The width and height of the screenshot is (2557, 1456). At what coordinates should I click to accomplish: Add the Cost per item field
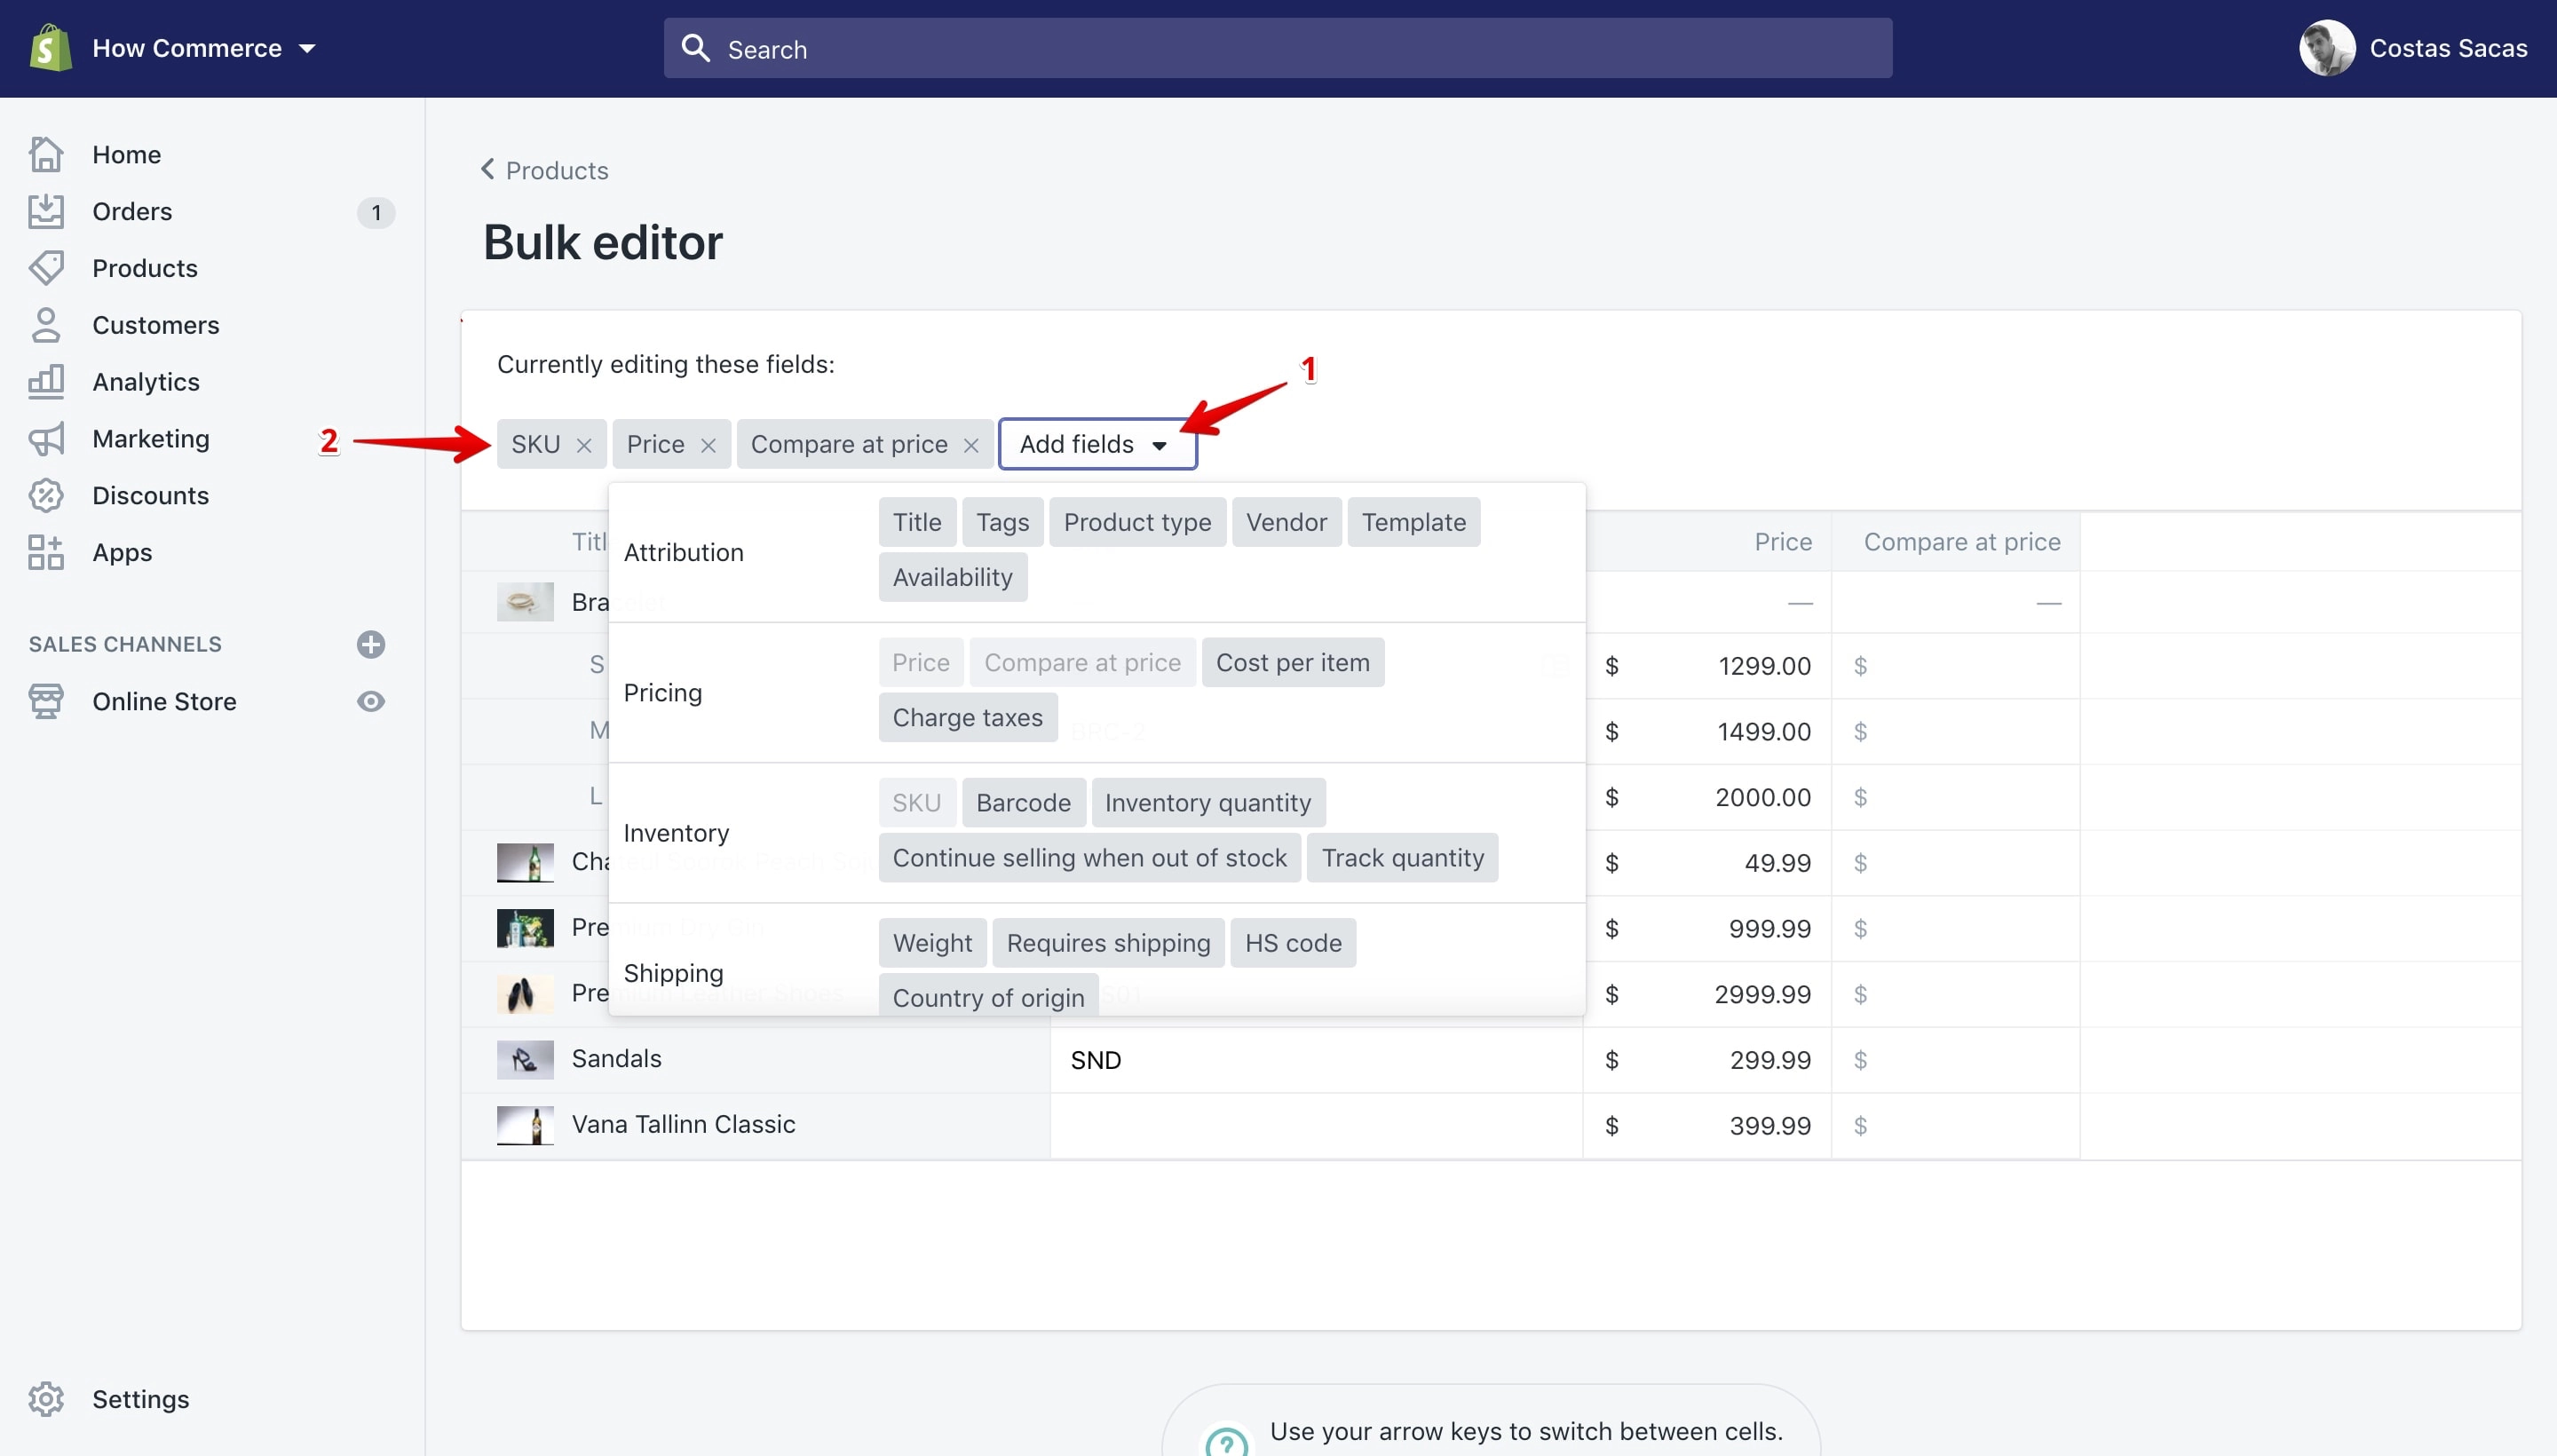pyautogui.click(x=1292, y=662)
